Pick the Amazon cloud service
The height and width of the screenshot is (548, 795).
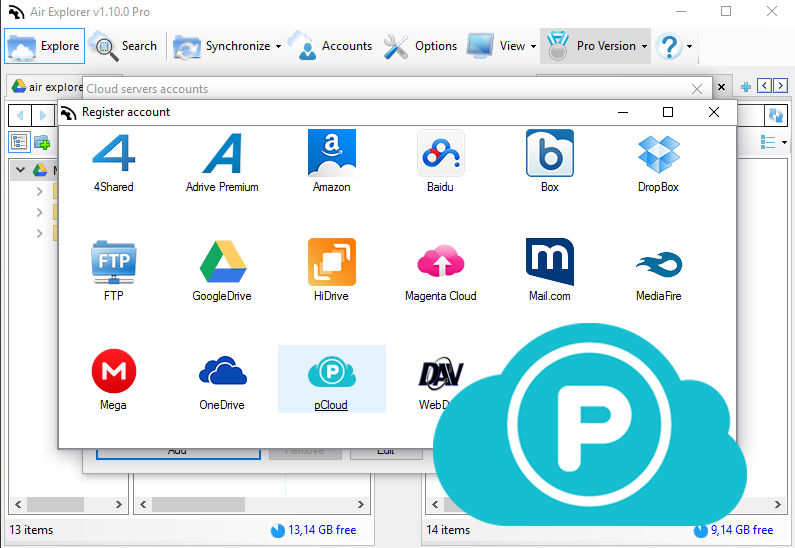(x=332, y=153)
